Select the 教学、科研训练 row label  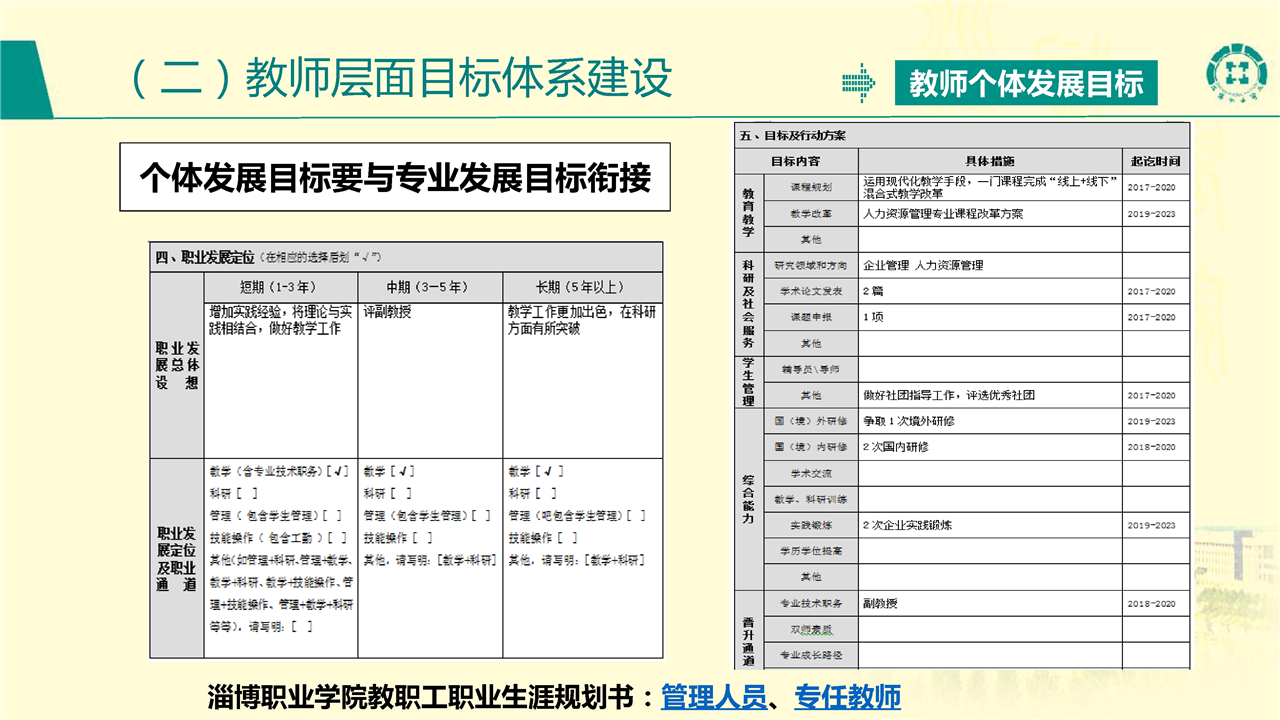[x=811, y=499]
